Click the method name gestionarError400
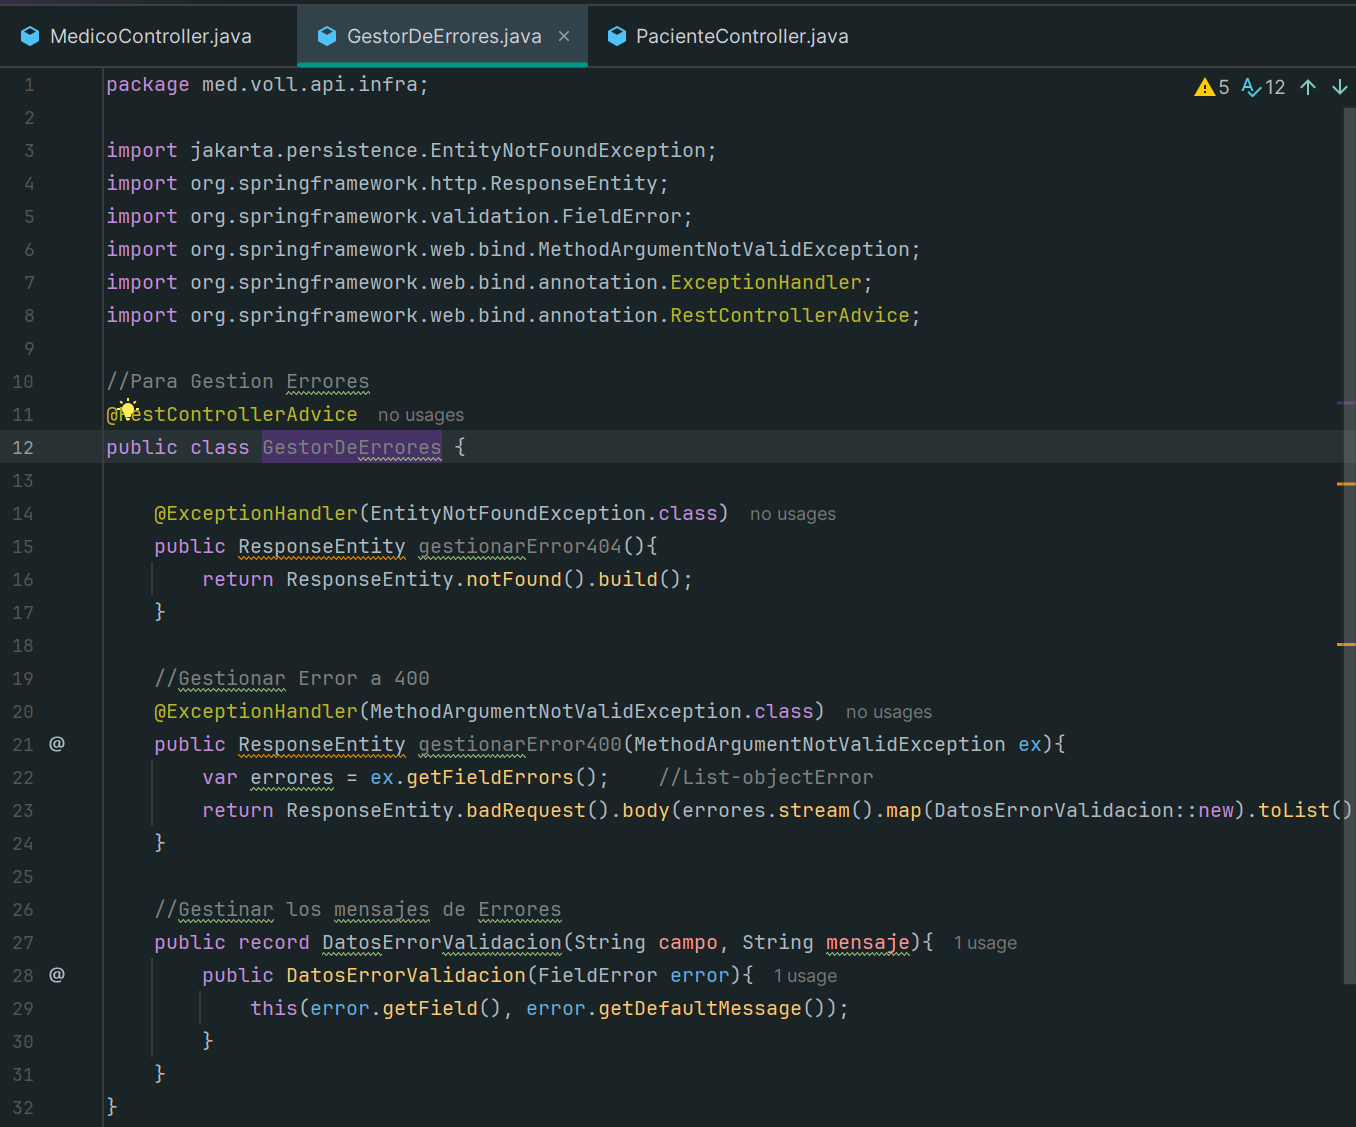Viewport: 1356px width, 1127px height. [520, 744]
